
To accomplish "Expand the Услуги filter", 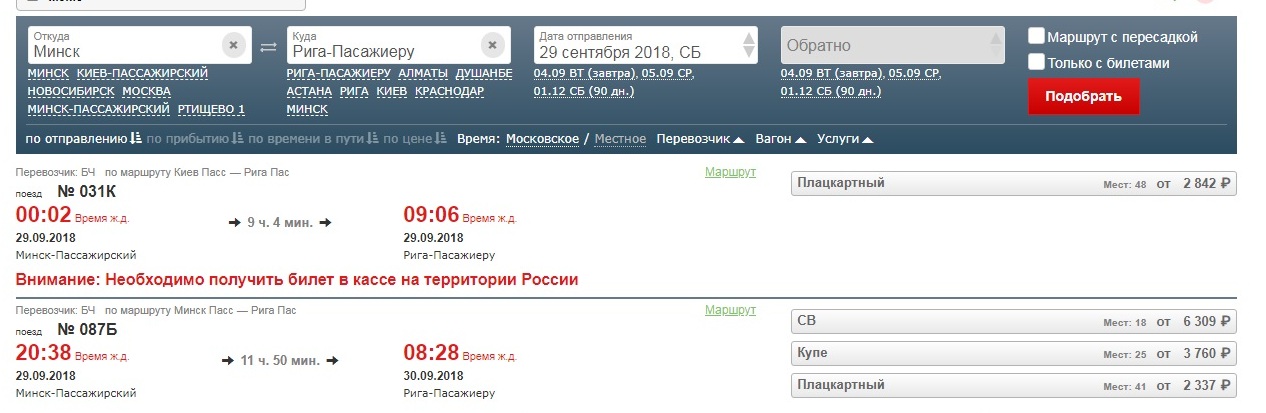I will (845, 139).
